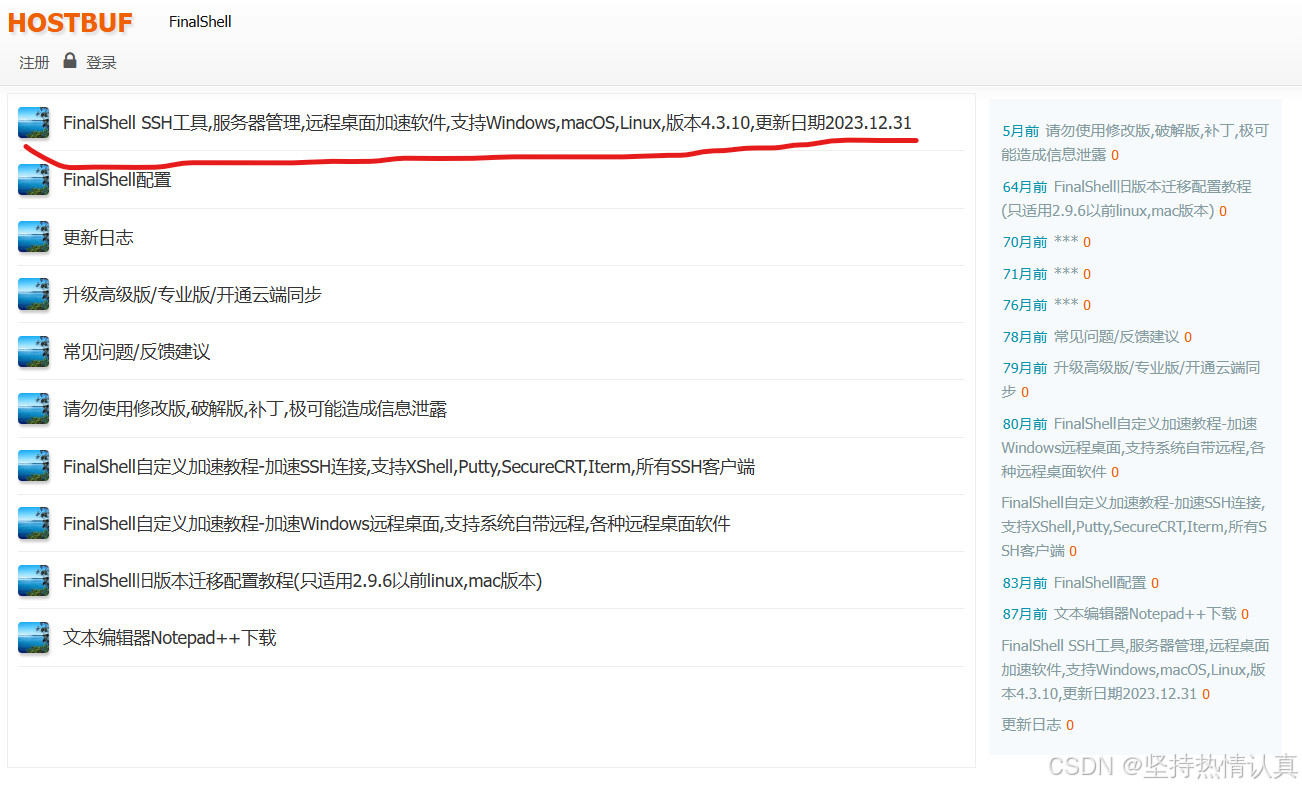Click sidebar link 升级高级版/专业版/开通云端同步
The width and height of the screenshot is (1302, 788).
(x=1131, y=379)
